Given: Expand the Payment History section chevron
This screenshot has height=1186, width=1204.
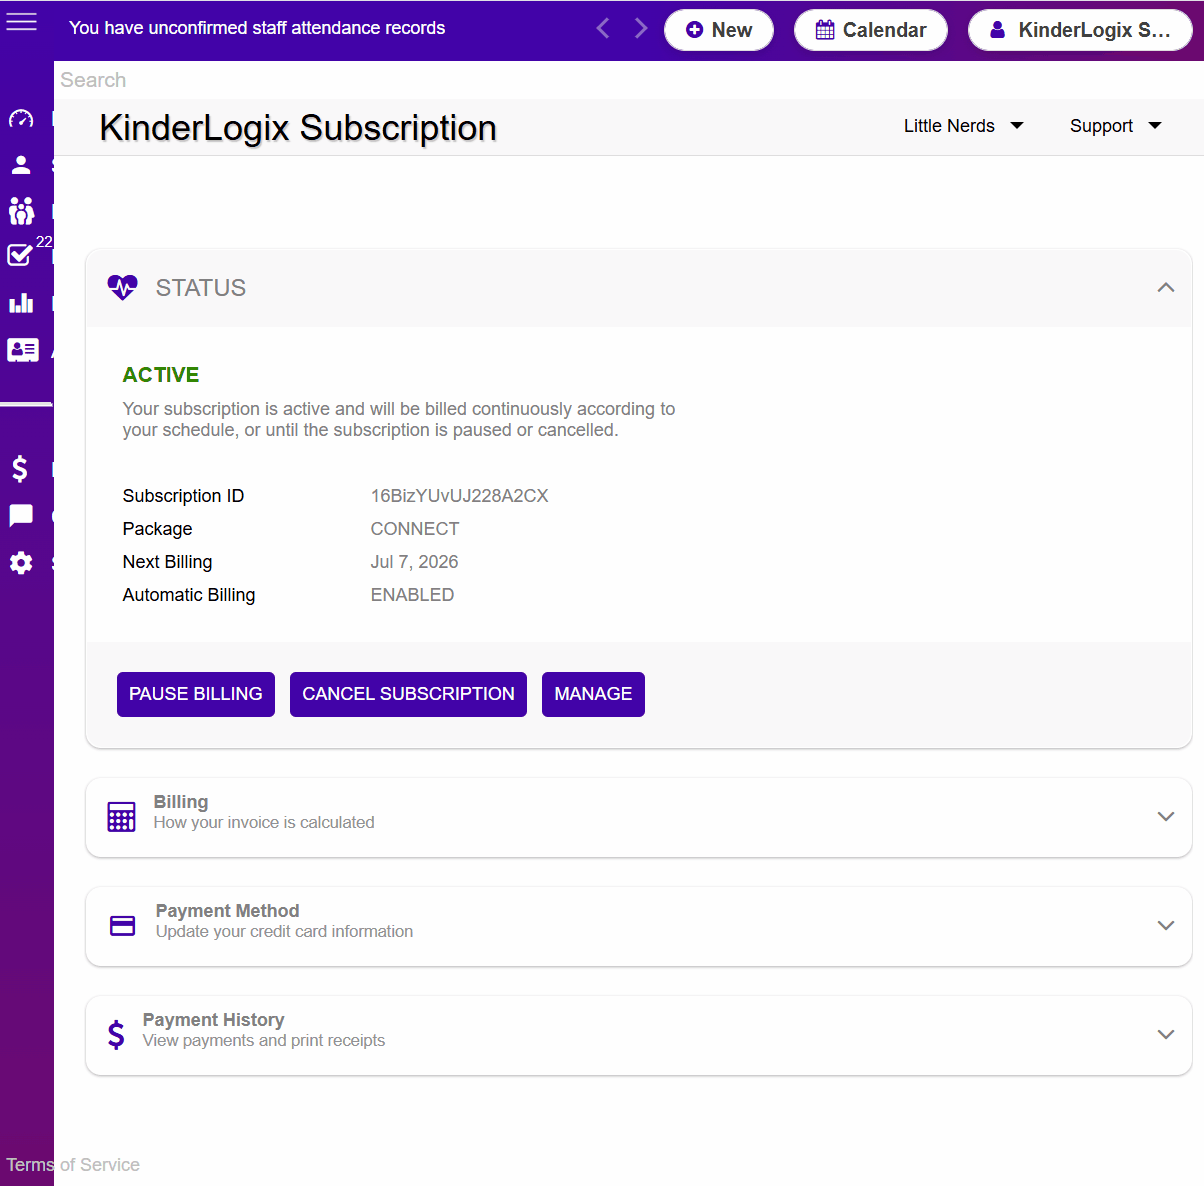Looking at the screenshot, I should point(1166,1034).
